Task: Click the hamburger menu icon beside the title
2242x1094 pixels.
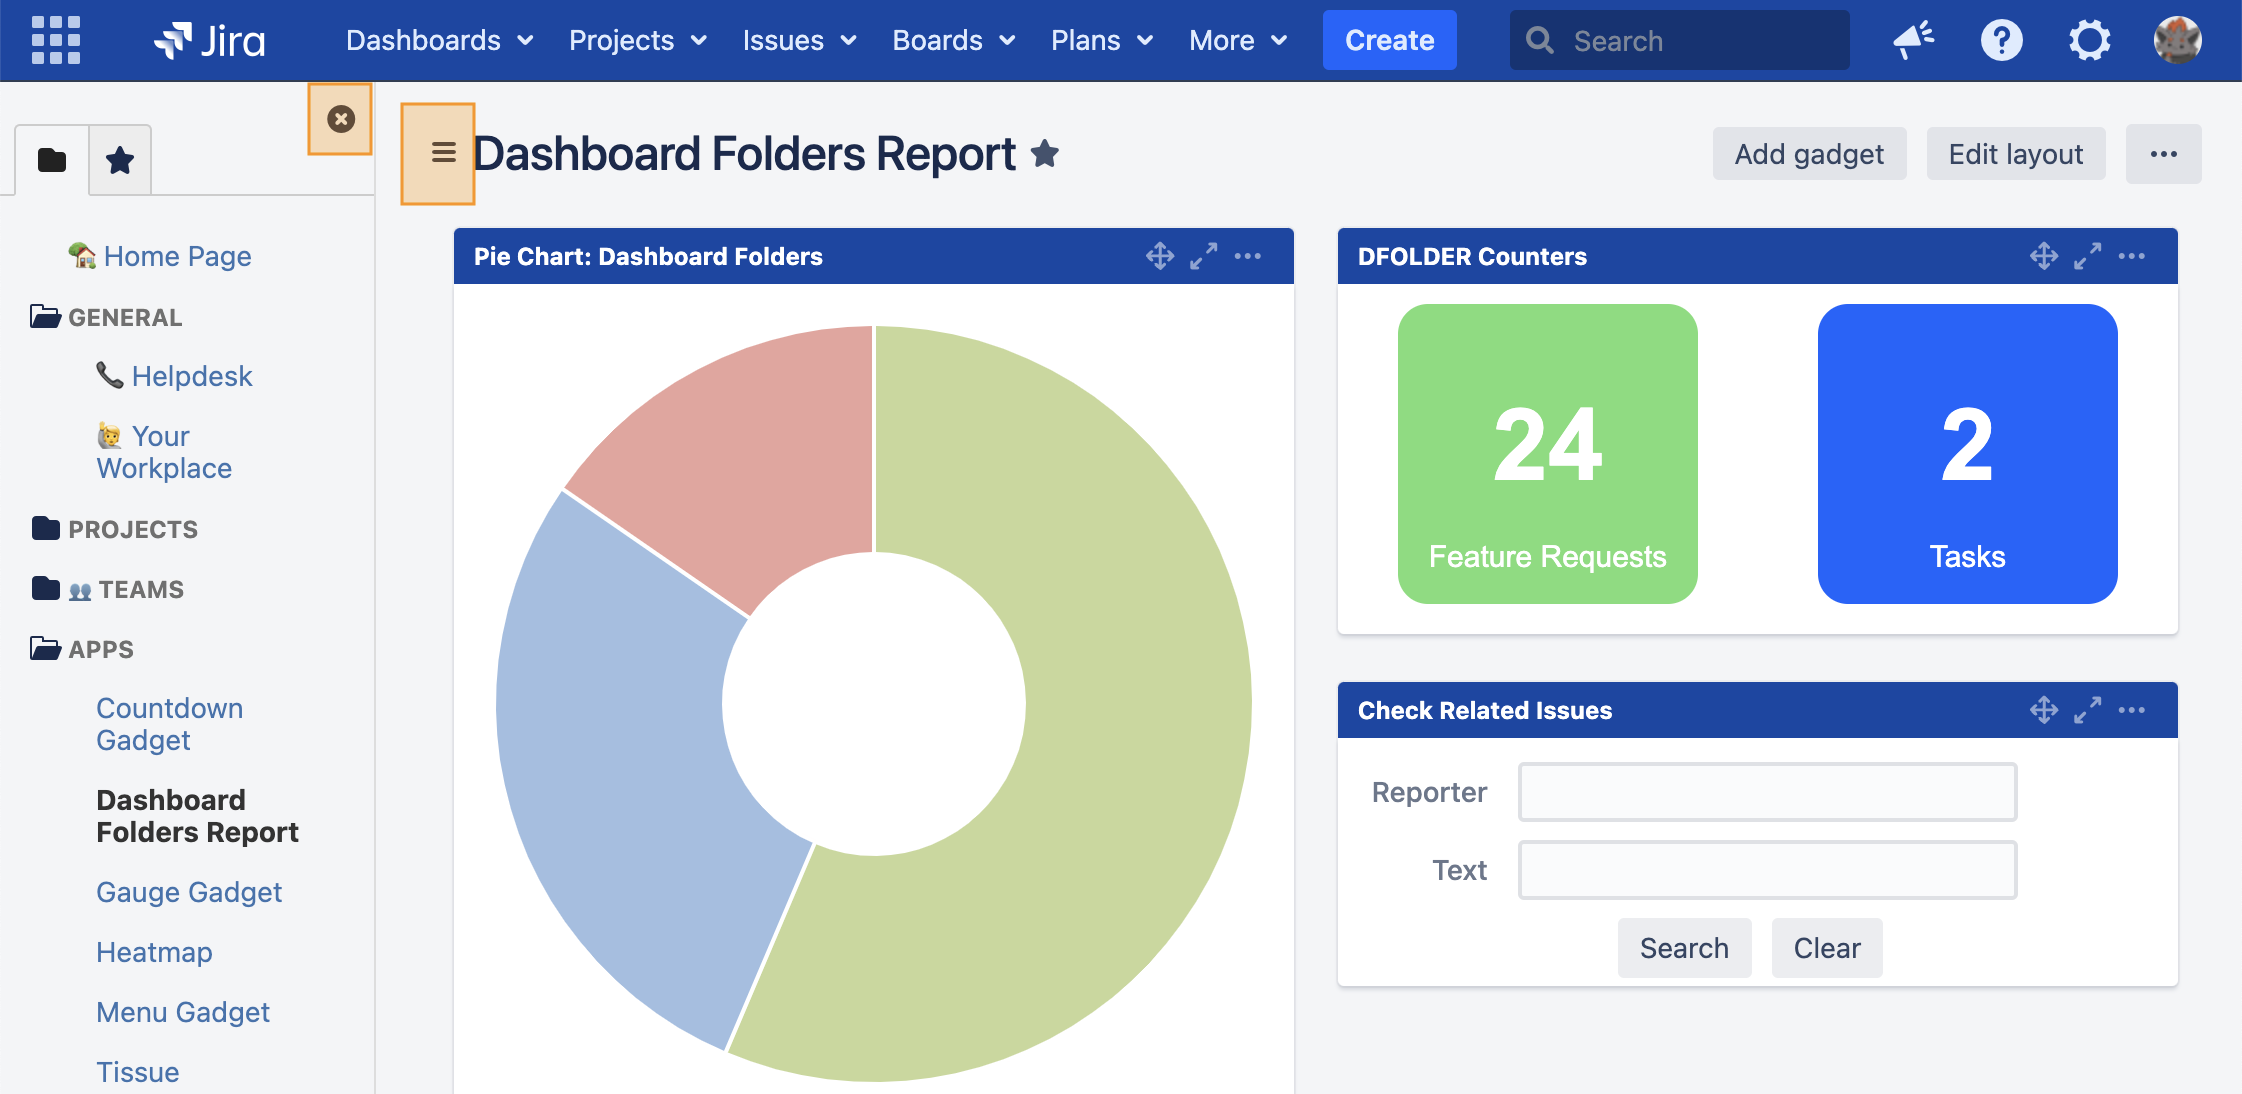Action: coord(443,153)
